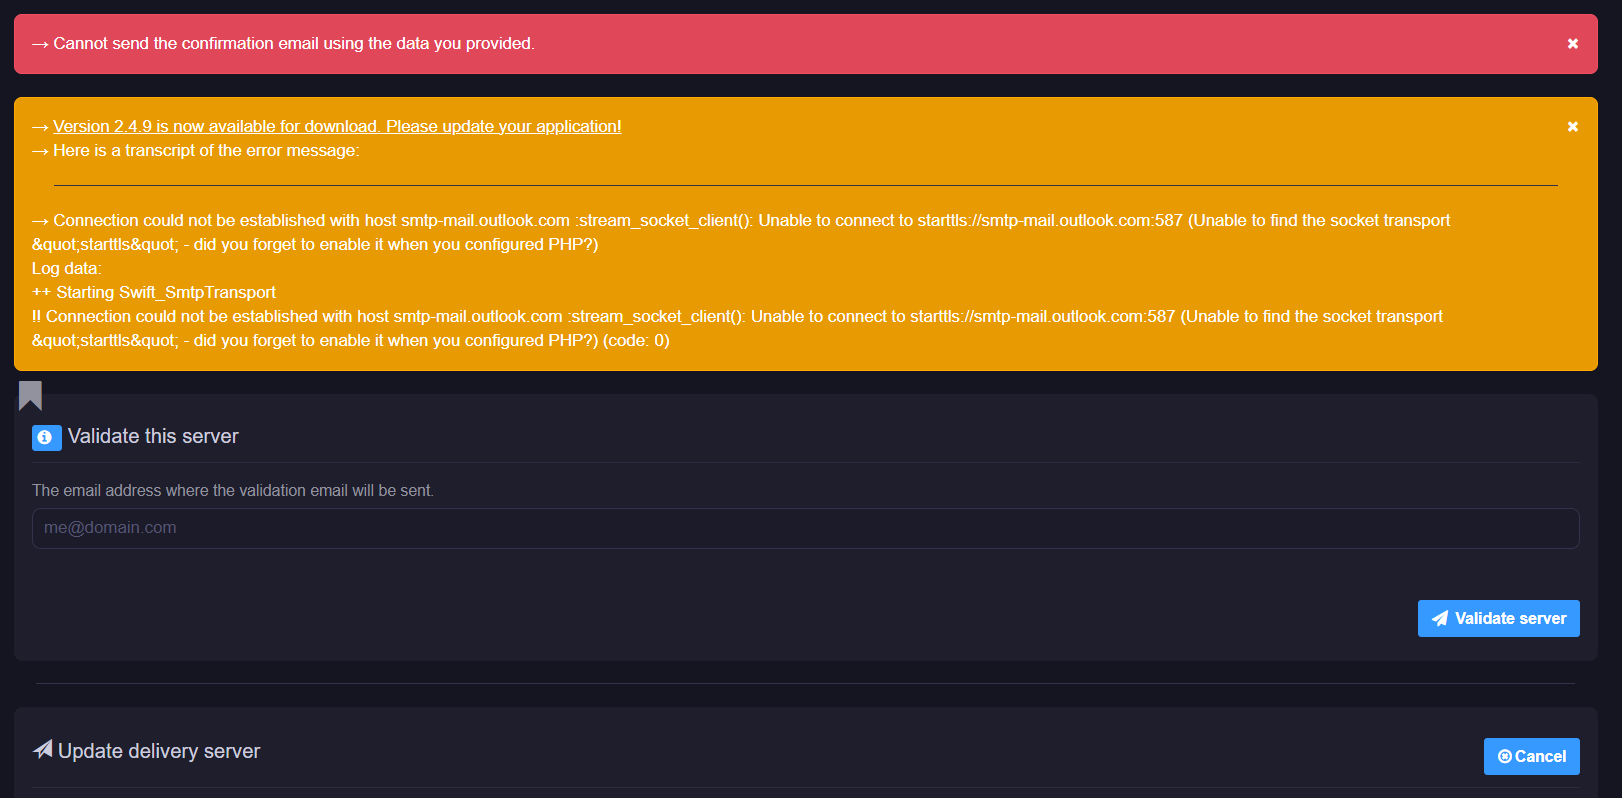The image size is (1622, 798).
Task: Close the orange error transcript notification
Action: (1572, 127)
